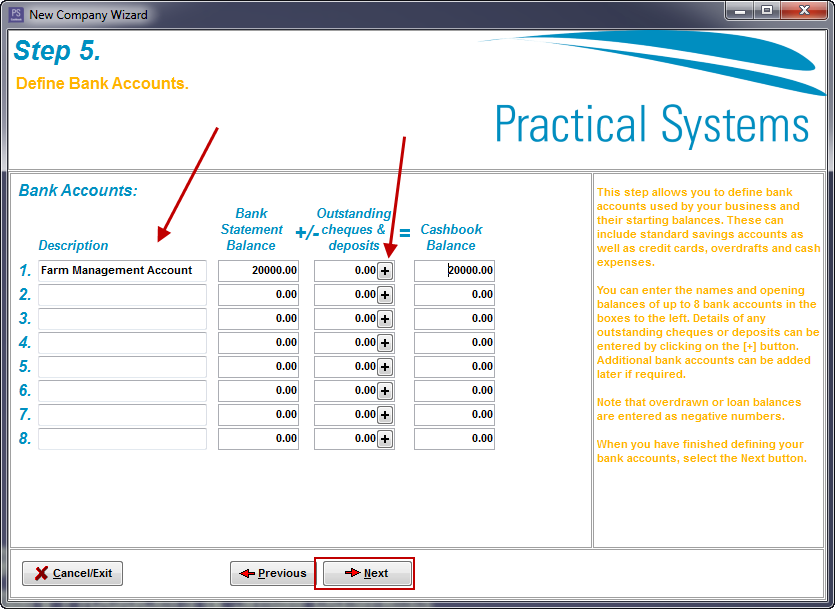The image size is (835, 609).
Task: Select row 2 description field
Action: 122,295
